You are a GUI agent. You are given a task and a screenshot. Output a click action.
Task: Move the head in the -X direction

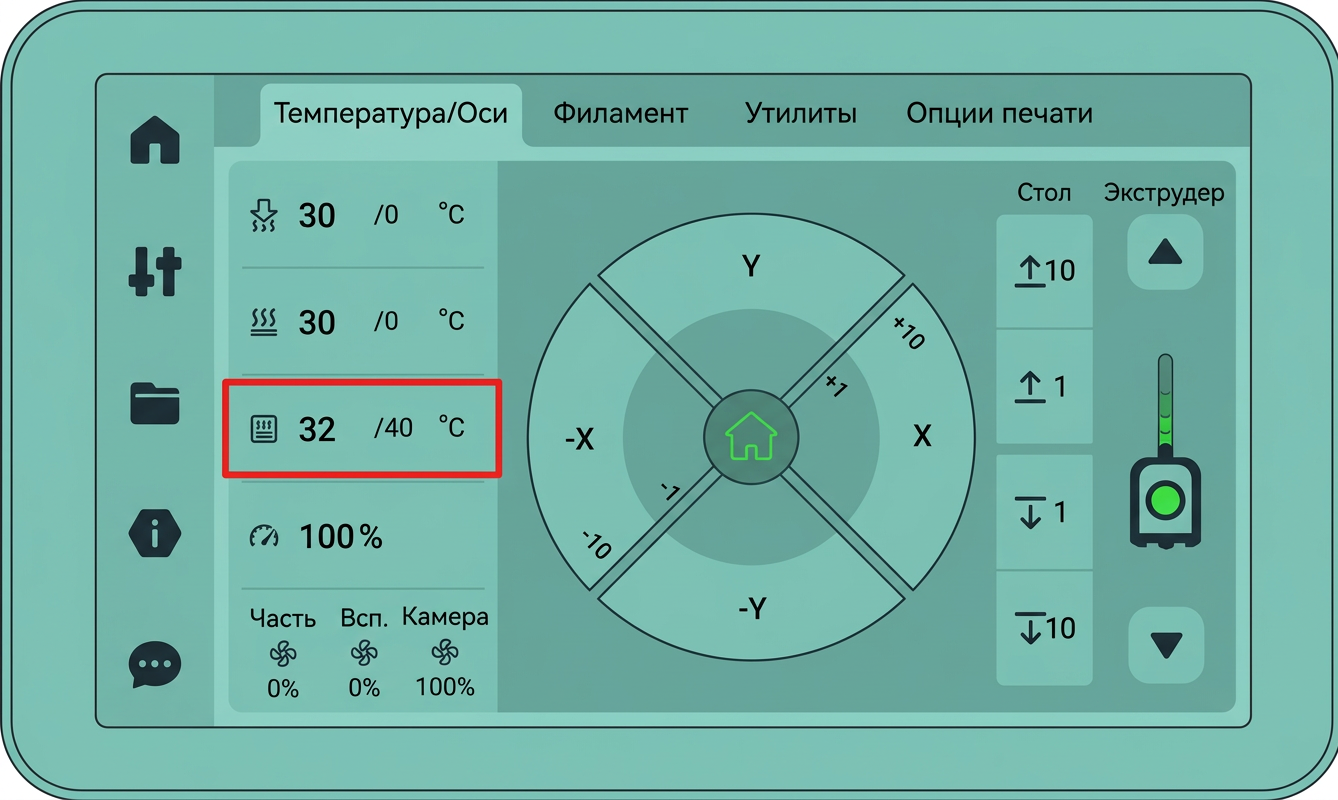coord(579,438)
